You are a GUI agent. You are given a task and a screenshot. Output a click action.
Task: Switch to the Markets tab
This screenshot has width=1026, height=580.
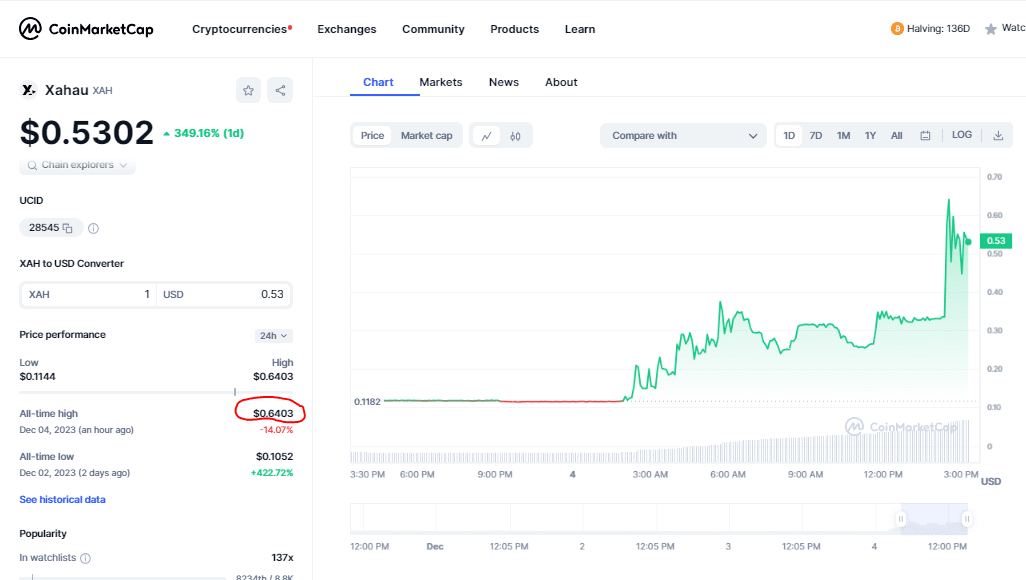click(440, 82)
